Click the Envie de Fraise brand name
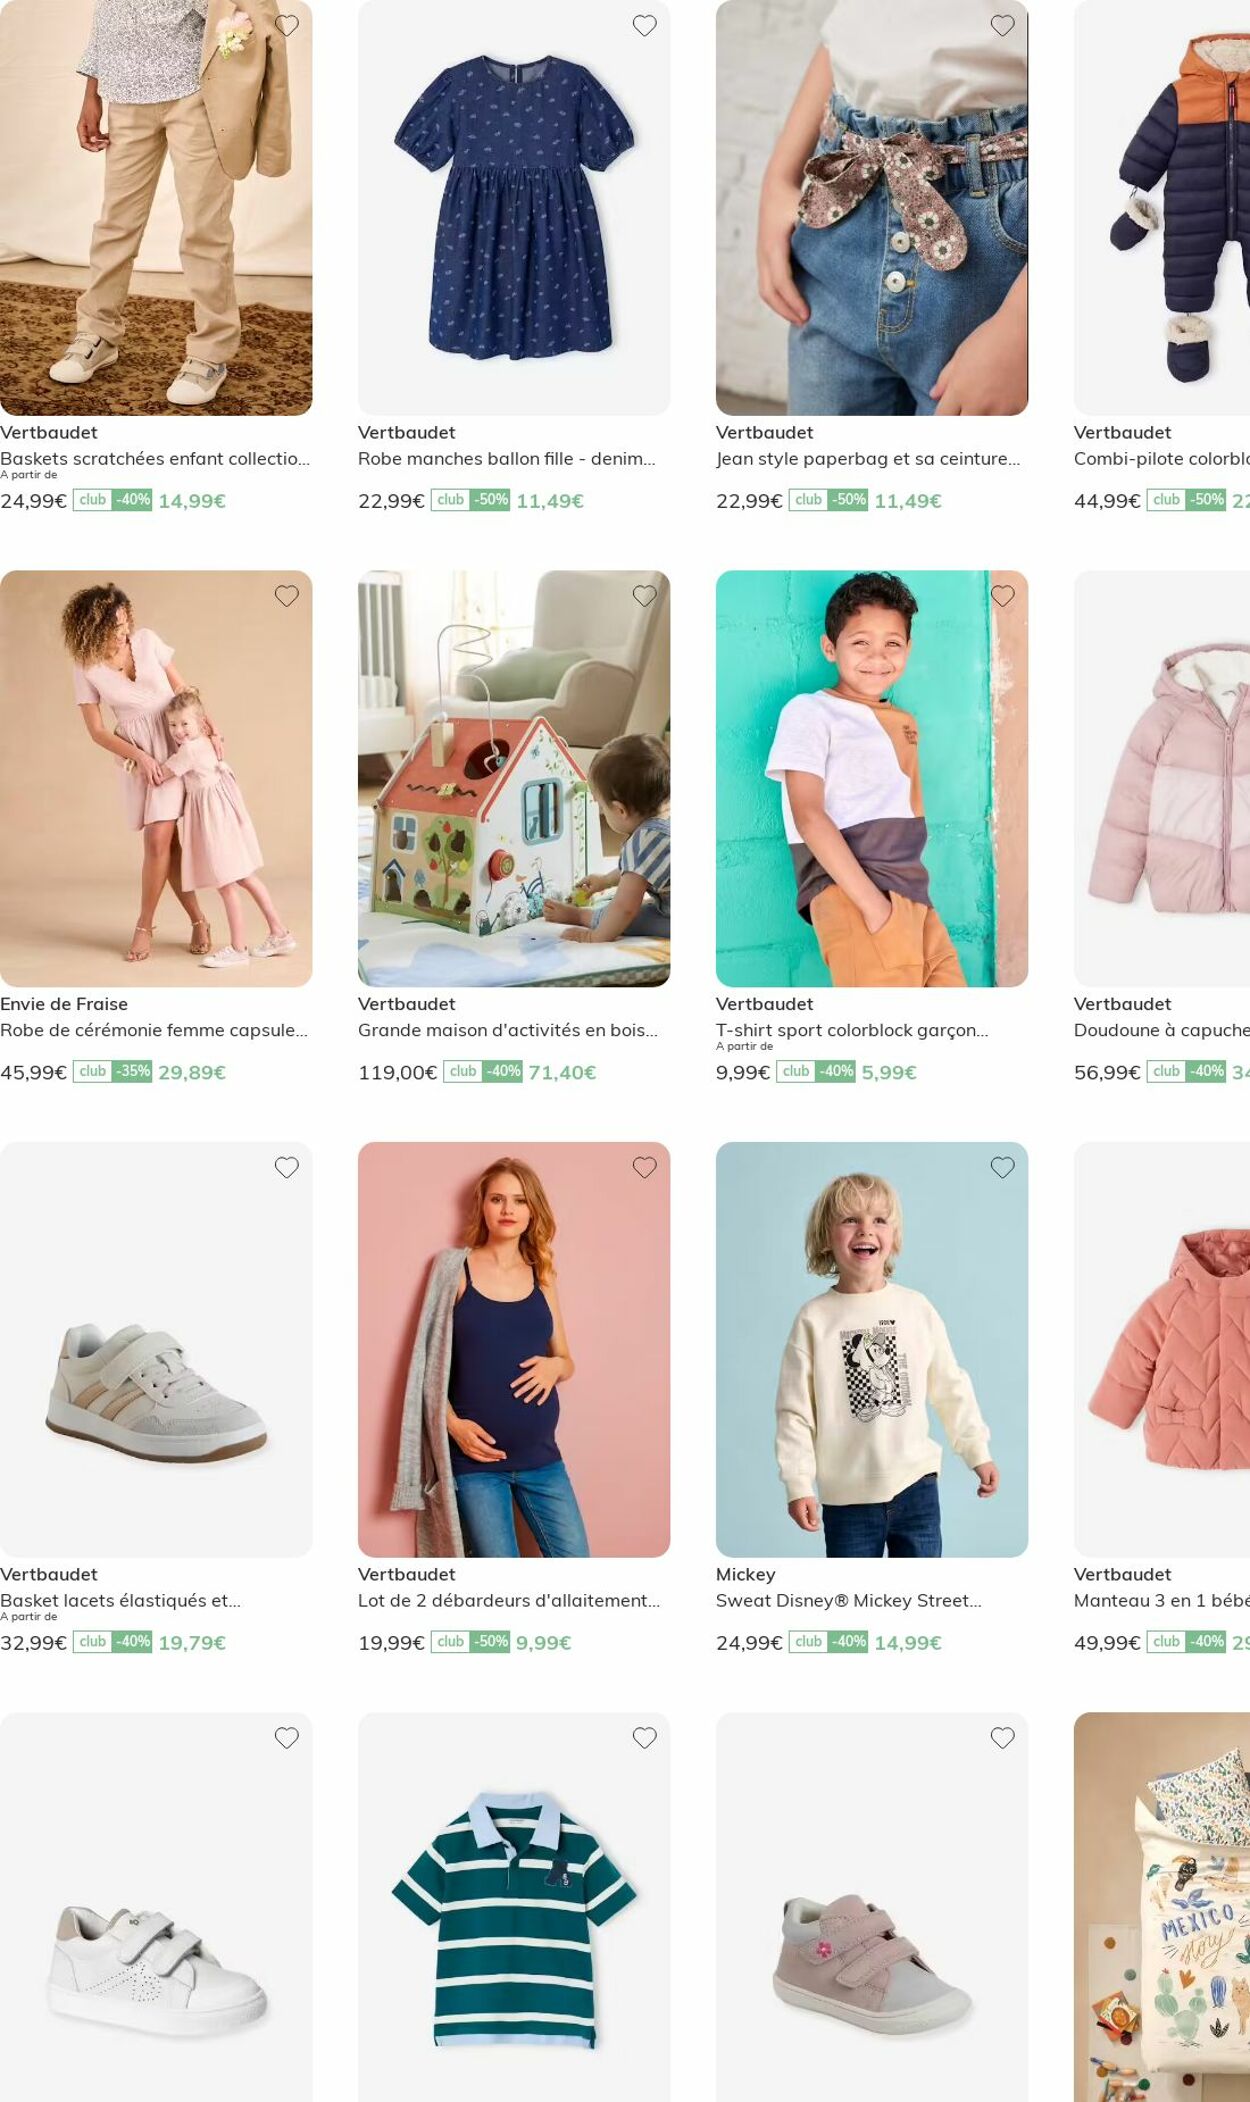The width and height of the screenshot is (1250, 2102). 64,1004
